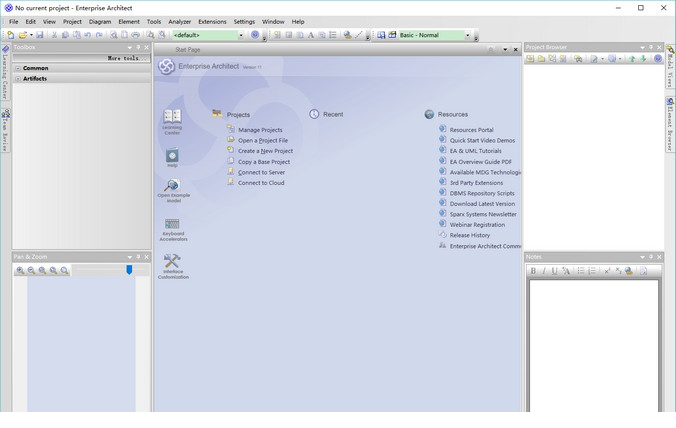Toggle auto-hide pin on Notes panel

click(651, 256)
